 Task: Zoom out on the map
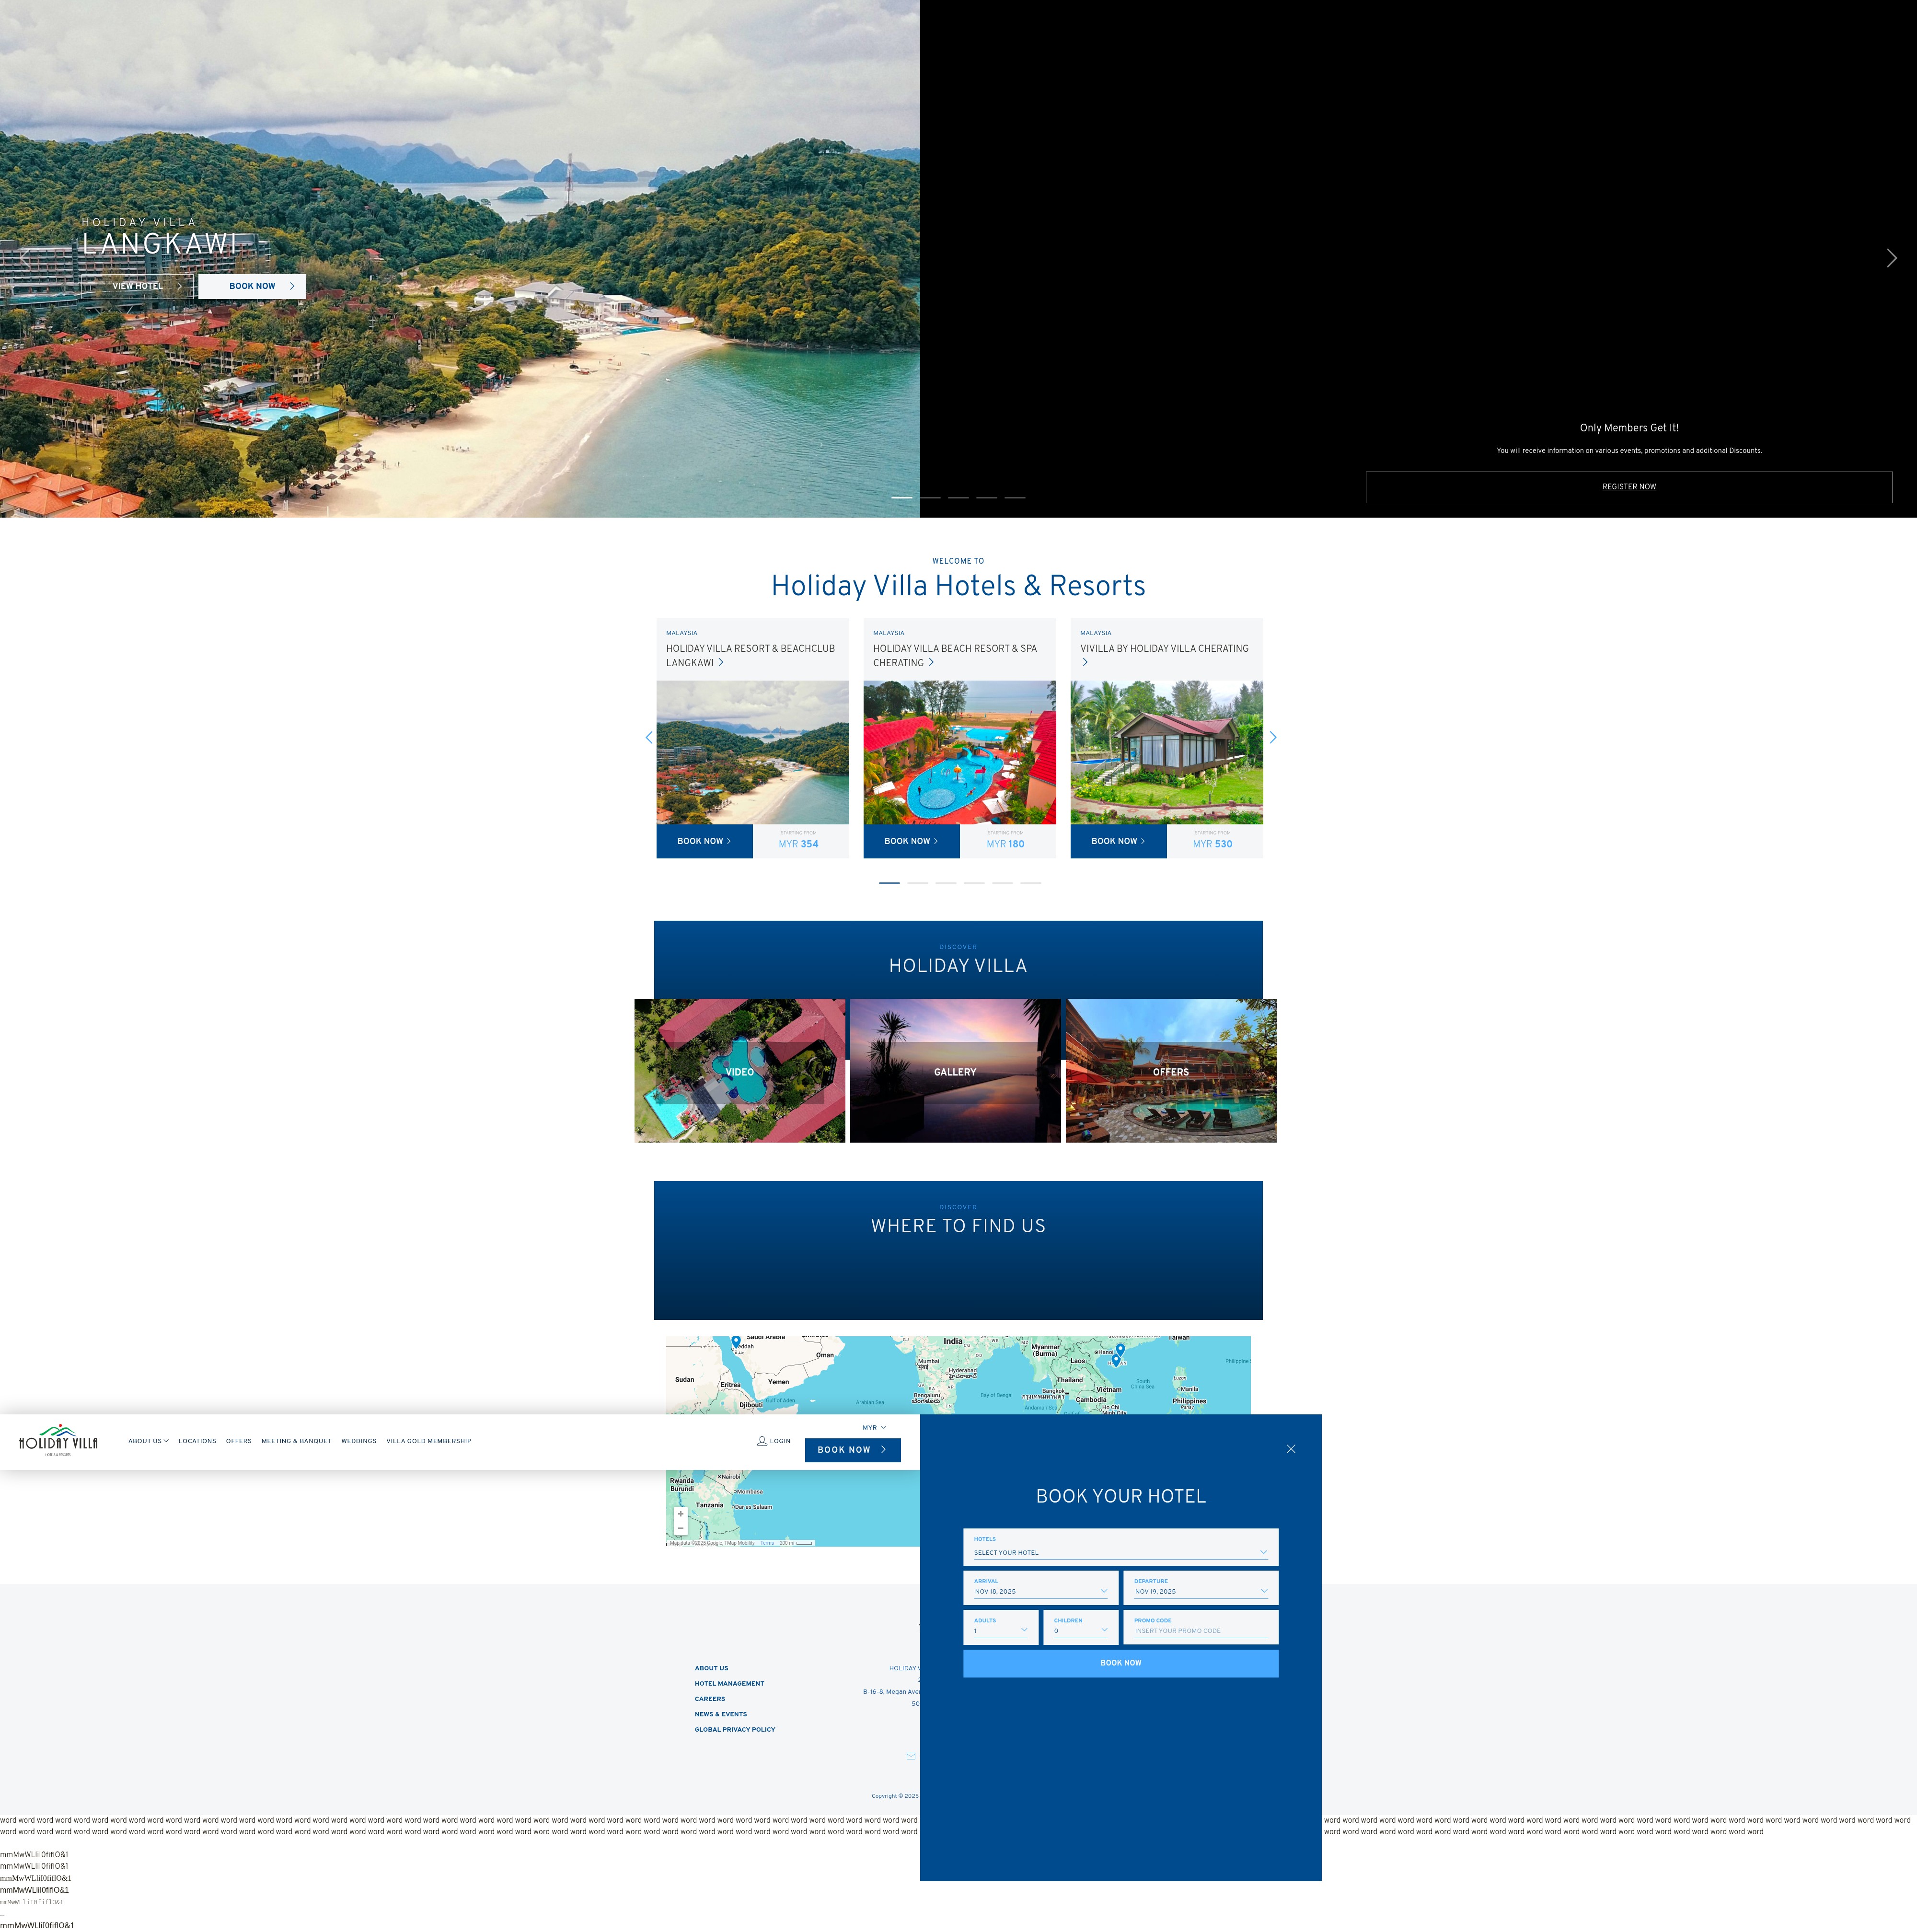coord(680,1528)
